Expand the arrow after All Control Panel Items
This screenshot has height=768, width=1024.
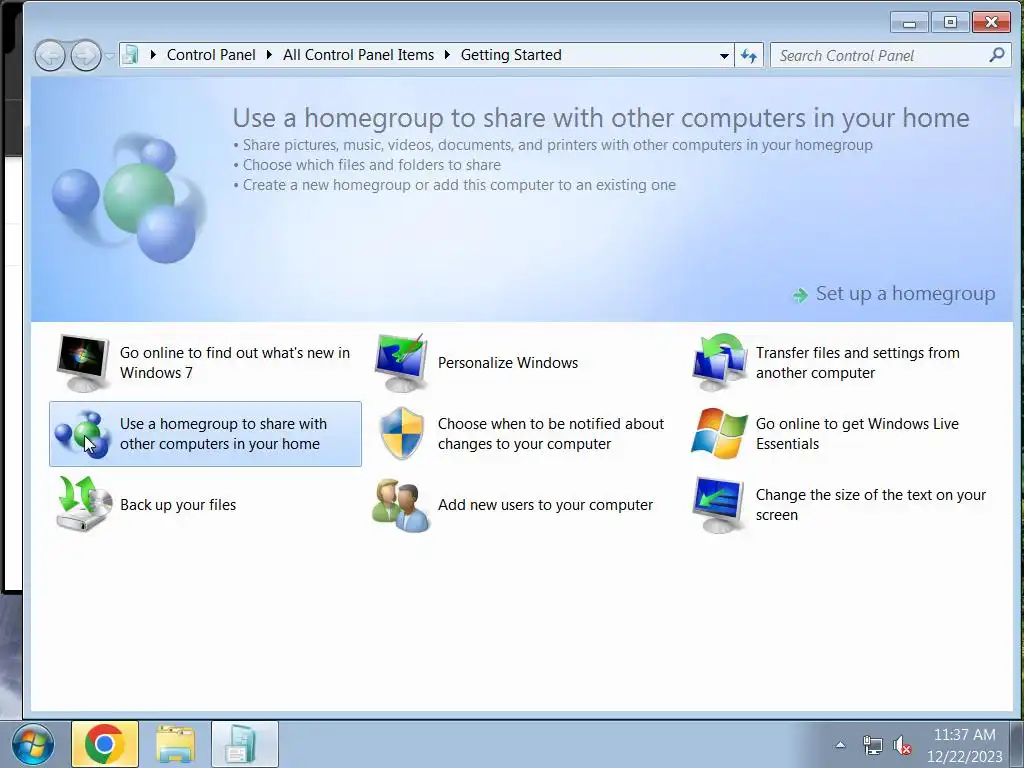447,55
